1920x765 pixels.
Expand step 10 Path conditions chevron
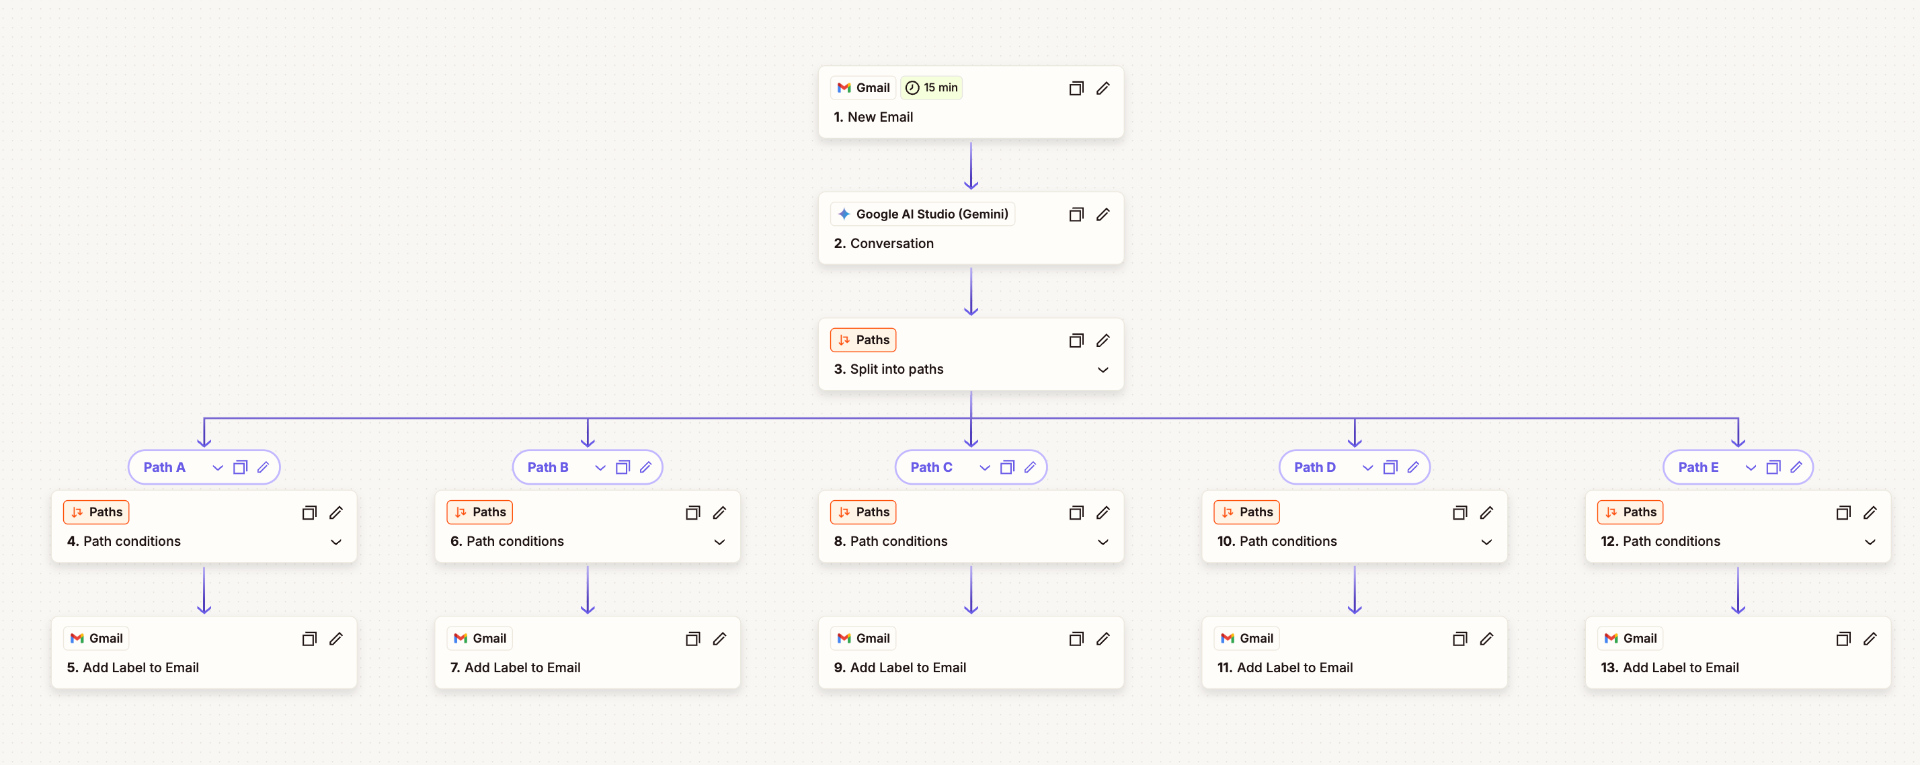click(1487, 542)
